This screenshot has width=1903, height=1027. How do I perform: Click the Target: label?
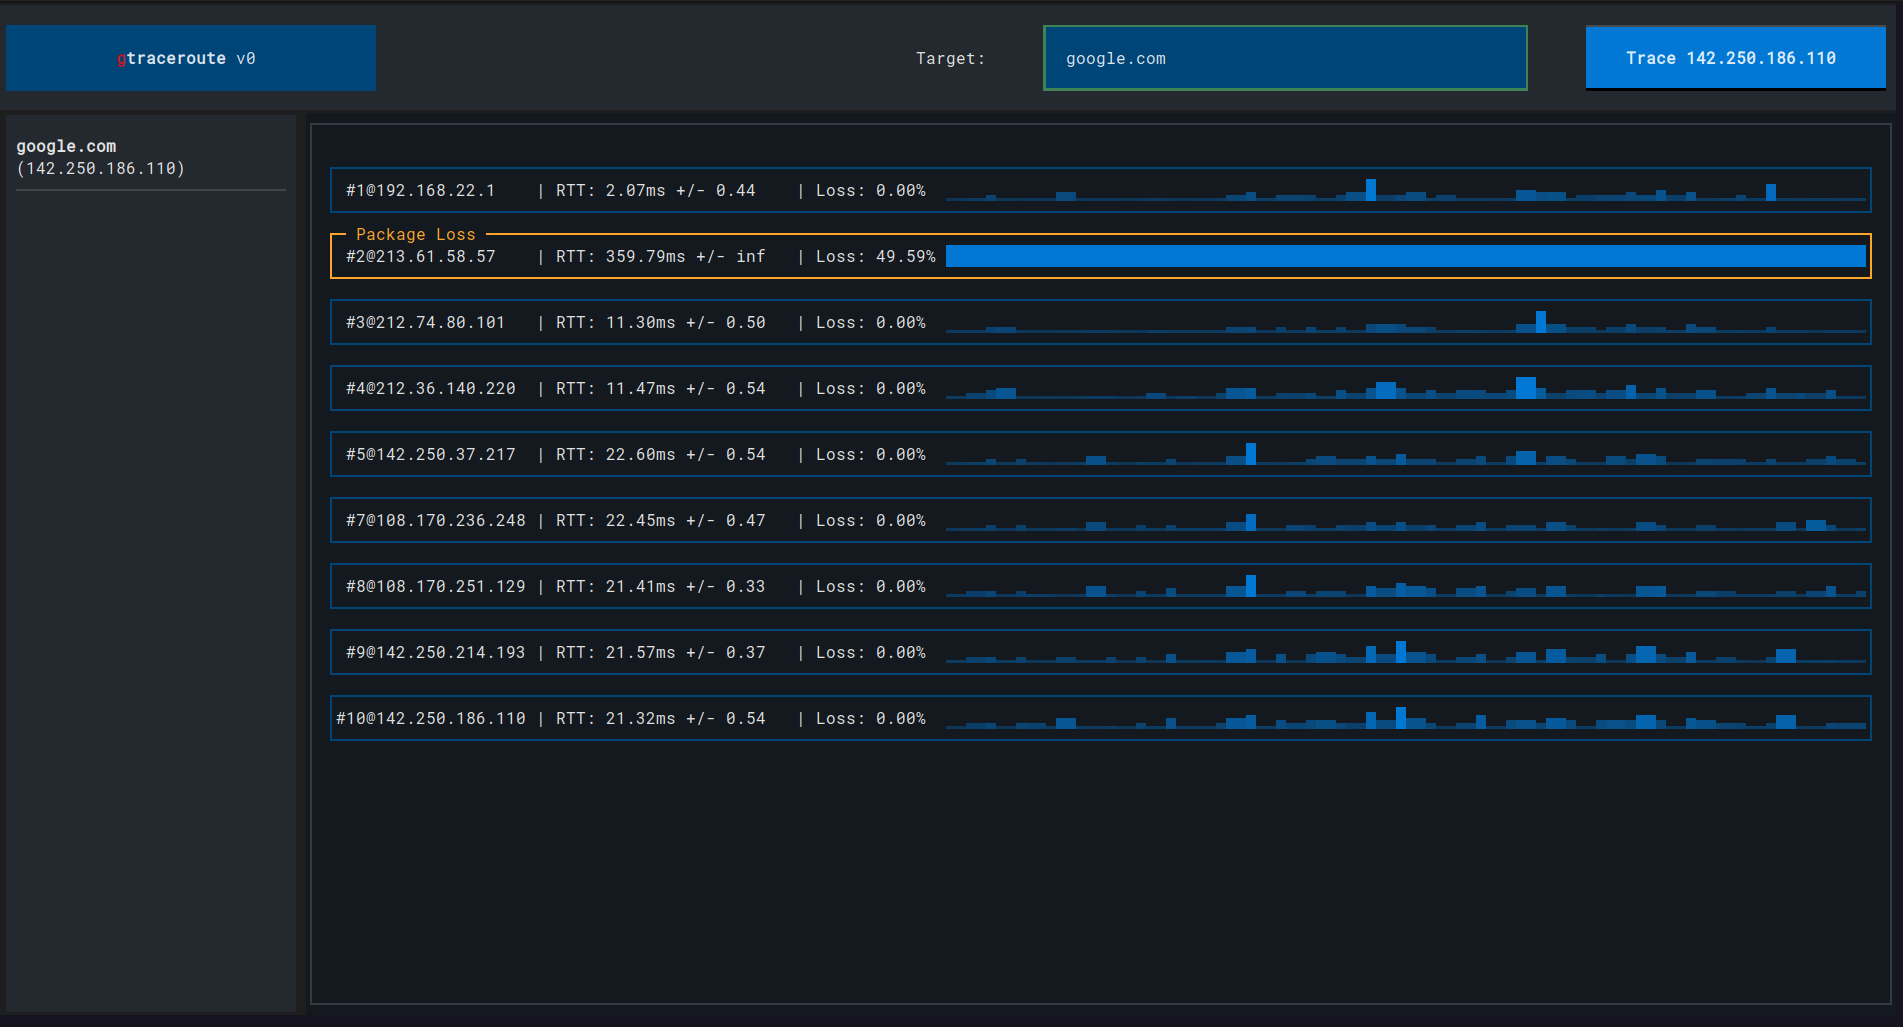[951, 58]
